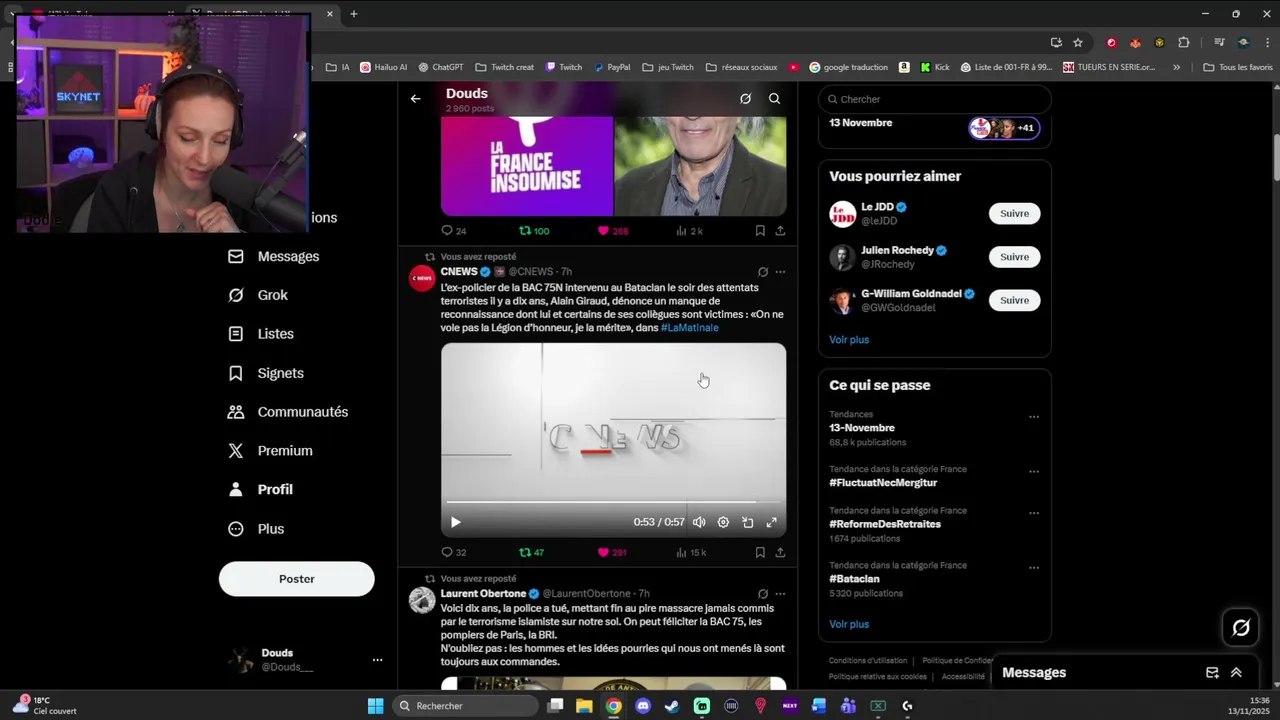Viewport: 1280px width, 720px height.
Task: Expand CNEWS video to fullscreen
Action: click(x=772, y=522)
